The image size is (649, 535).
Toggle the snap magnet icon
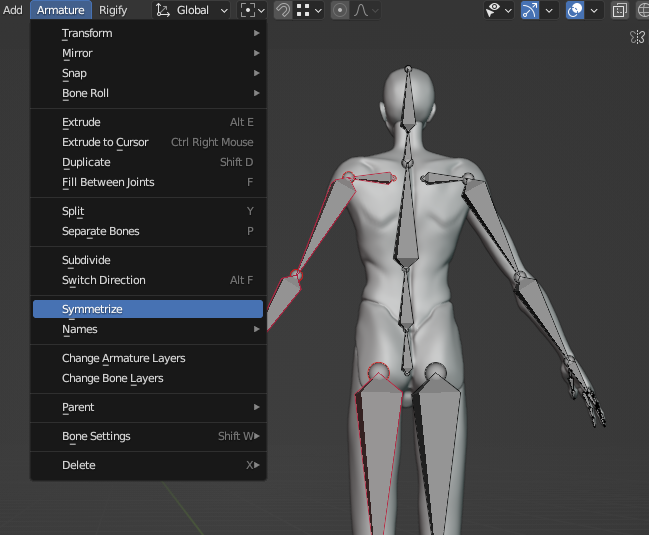point(283,10)
